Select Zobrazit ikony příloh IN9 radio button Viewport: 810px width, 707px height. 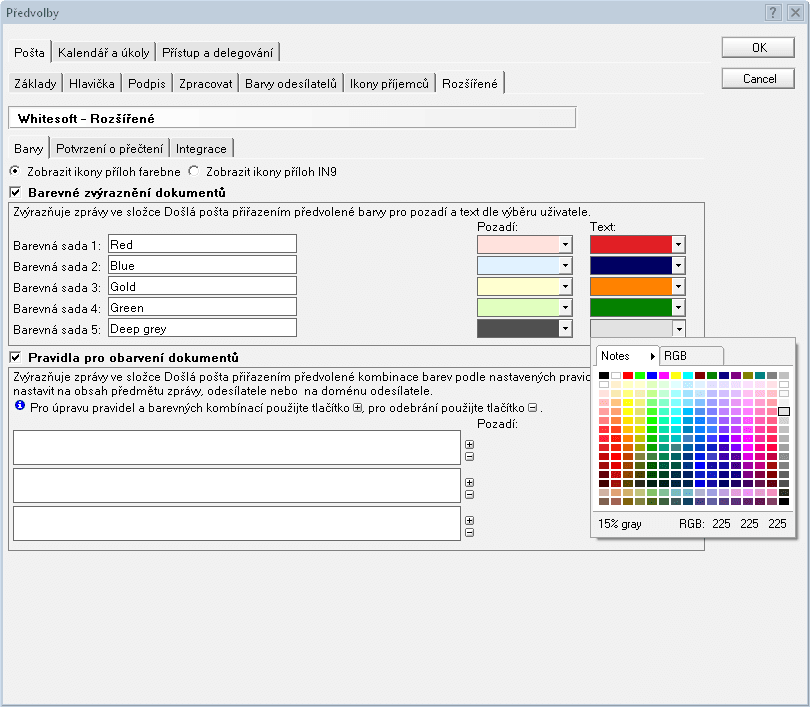(194, 171)
